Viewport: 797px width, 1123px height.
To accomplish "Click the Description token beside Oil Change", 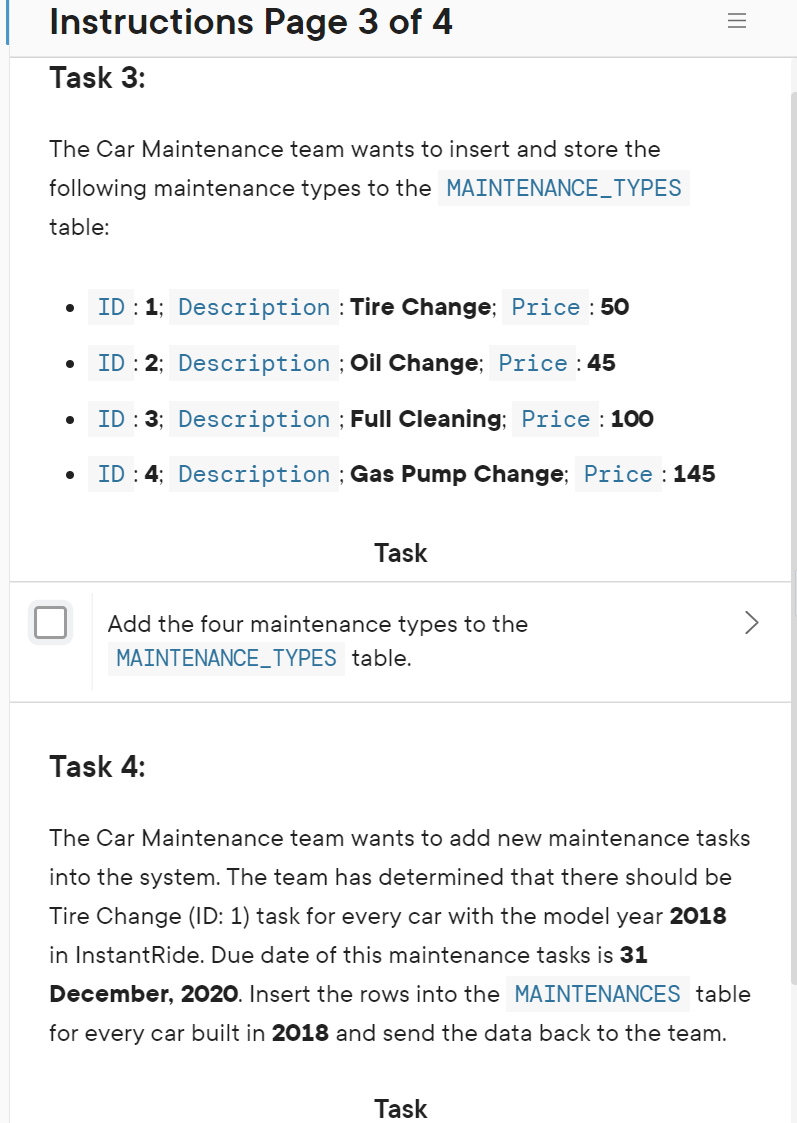I will (253, 363).
